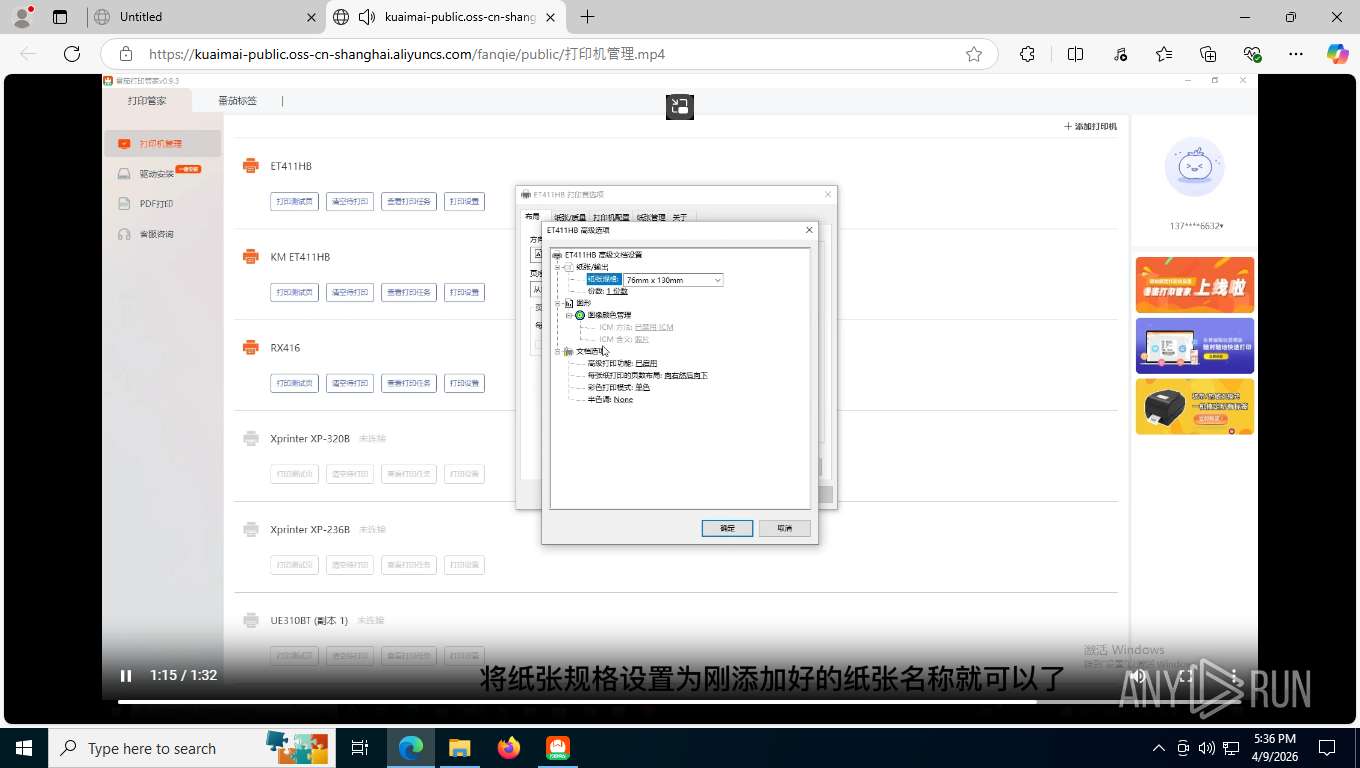Close the ET411HB 高级选项 dialog
The image size is (1360, 768).
(x=809, y=230)
